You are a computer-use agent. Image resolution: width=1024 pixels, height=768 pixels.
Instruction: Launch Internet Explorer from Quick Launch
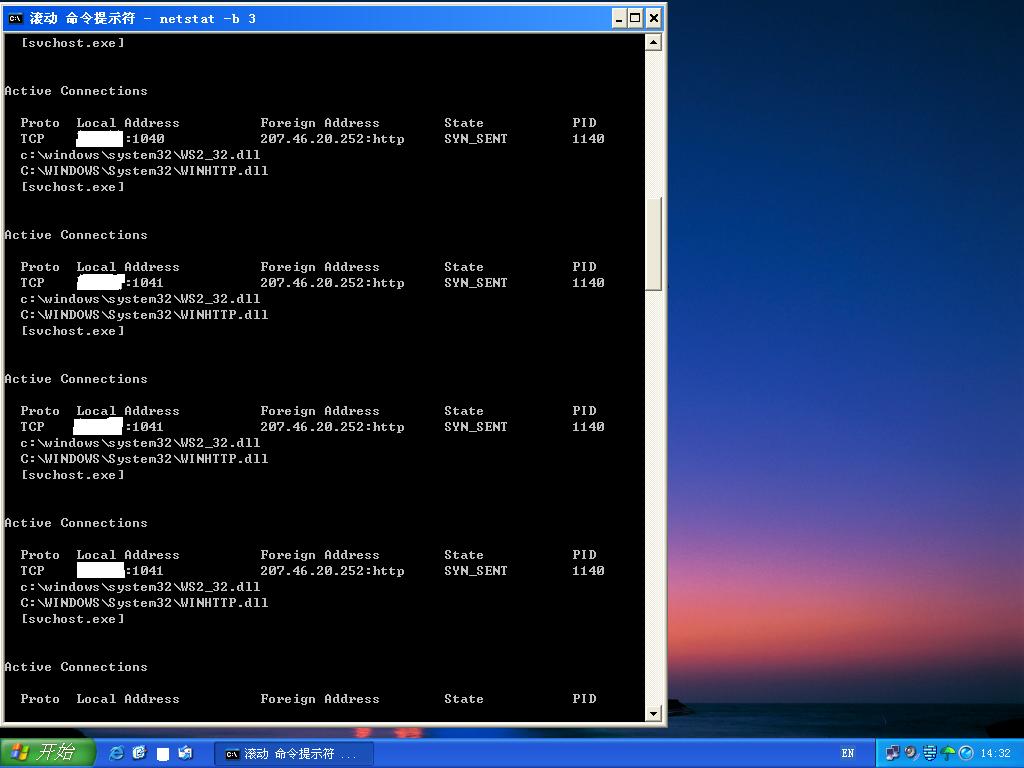(116, 753)
